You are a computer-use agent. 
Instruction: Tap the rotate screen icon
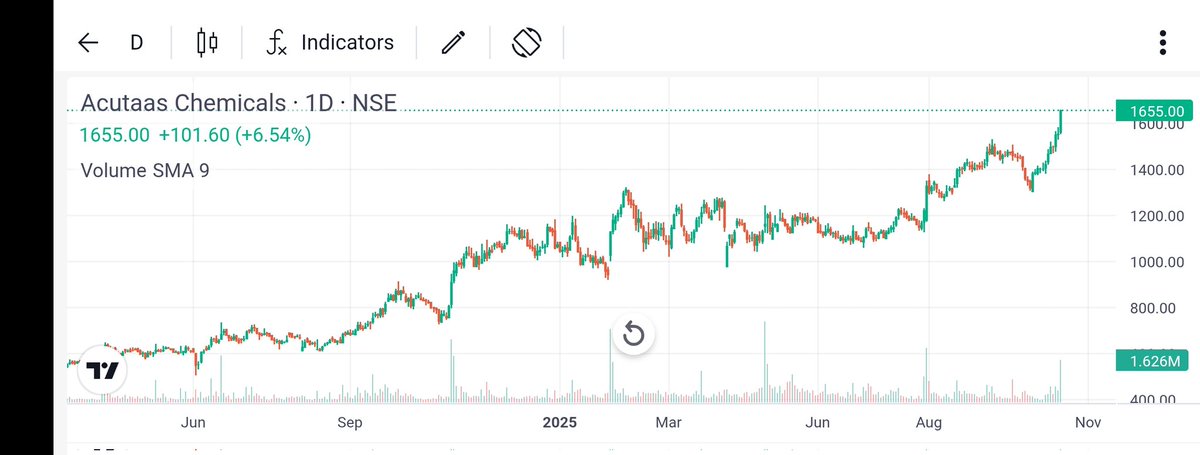526,43
